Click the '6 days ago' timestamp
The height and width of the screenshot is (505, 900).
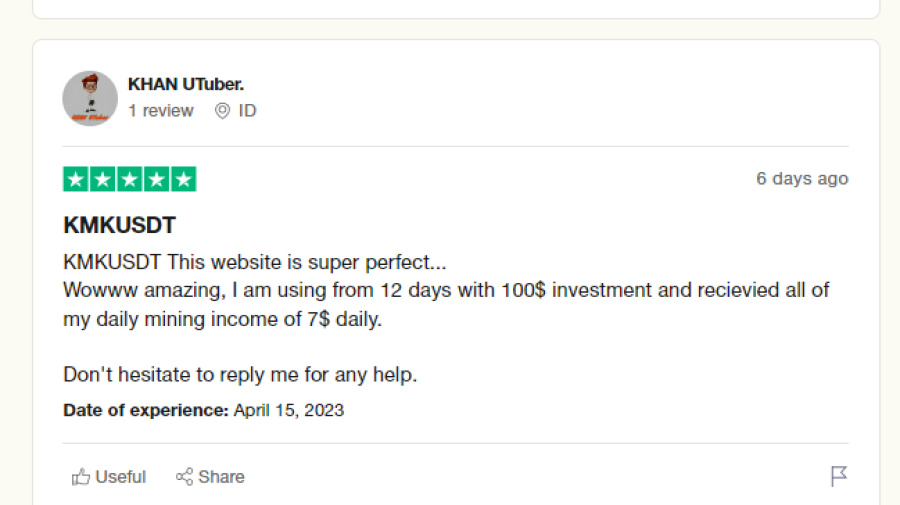[x=802, y=178]
